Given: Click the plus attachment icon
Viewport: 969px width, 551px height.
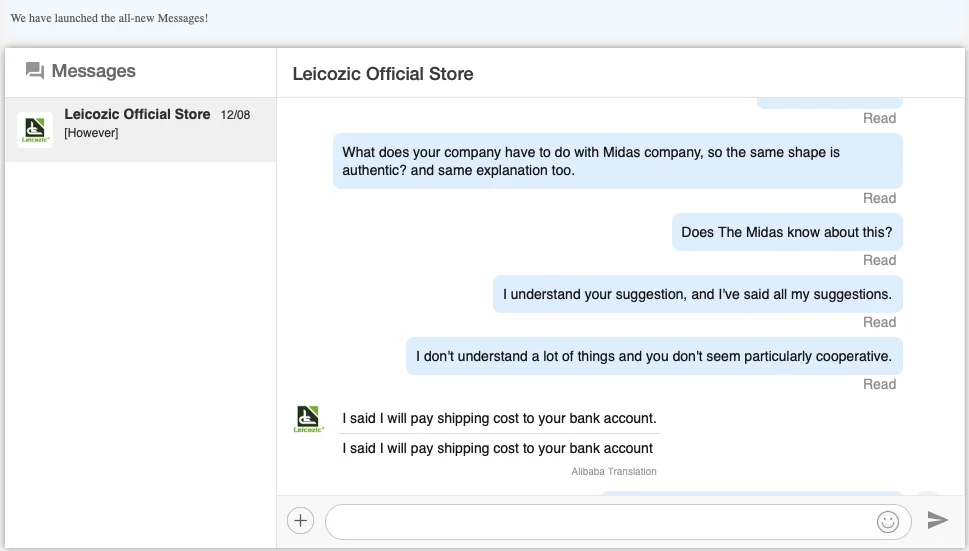Looking at the screenshot, I should pos(300,520).
